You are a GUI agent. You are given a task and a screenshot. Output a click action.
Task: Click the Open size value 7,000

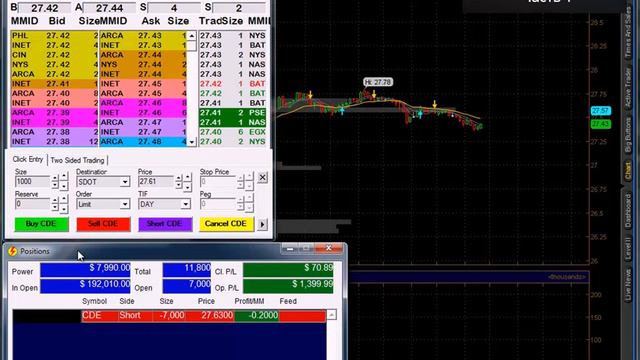187,286
